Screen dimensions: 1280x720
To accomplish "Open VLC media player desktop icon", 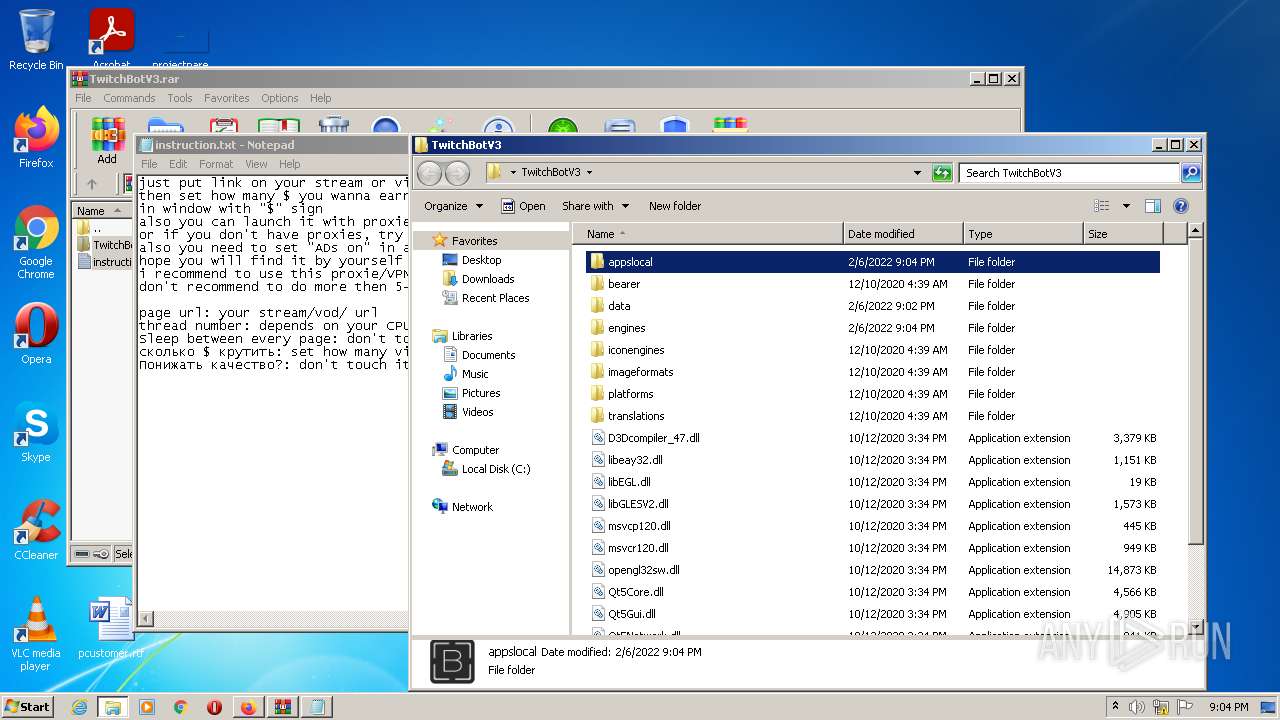I will [x=36, y=634].
